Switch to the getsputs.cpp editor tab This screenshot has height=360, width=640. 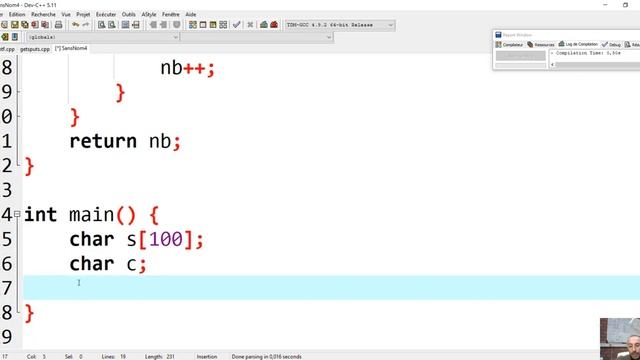(x=35, y=49)
